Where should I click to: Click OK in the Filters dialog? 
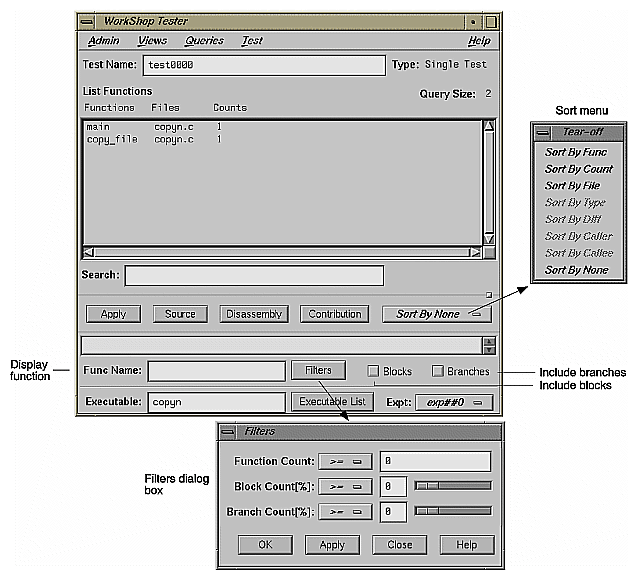click(265, 545)
